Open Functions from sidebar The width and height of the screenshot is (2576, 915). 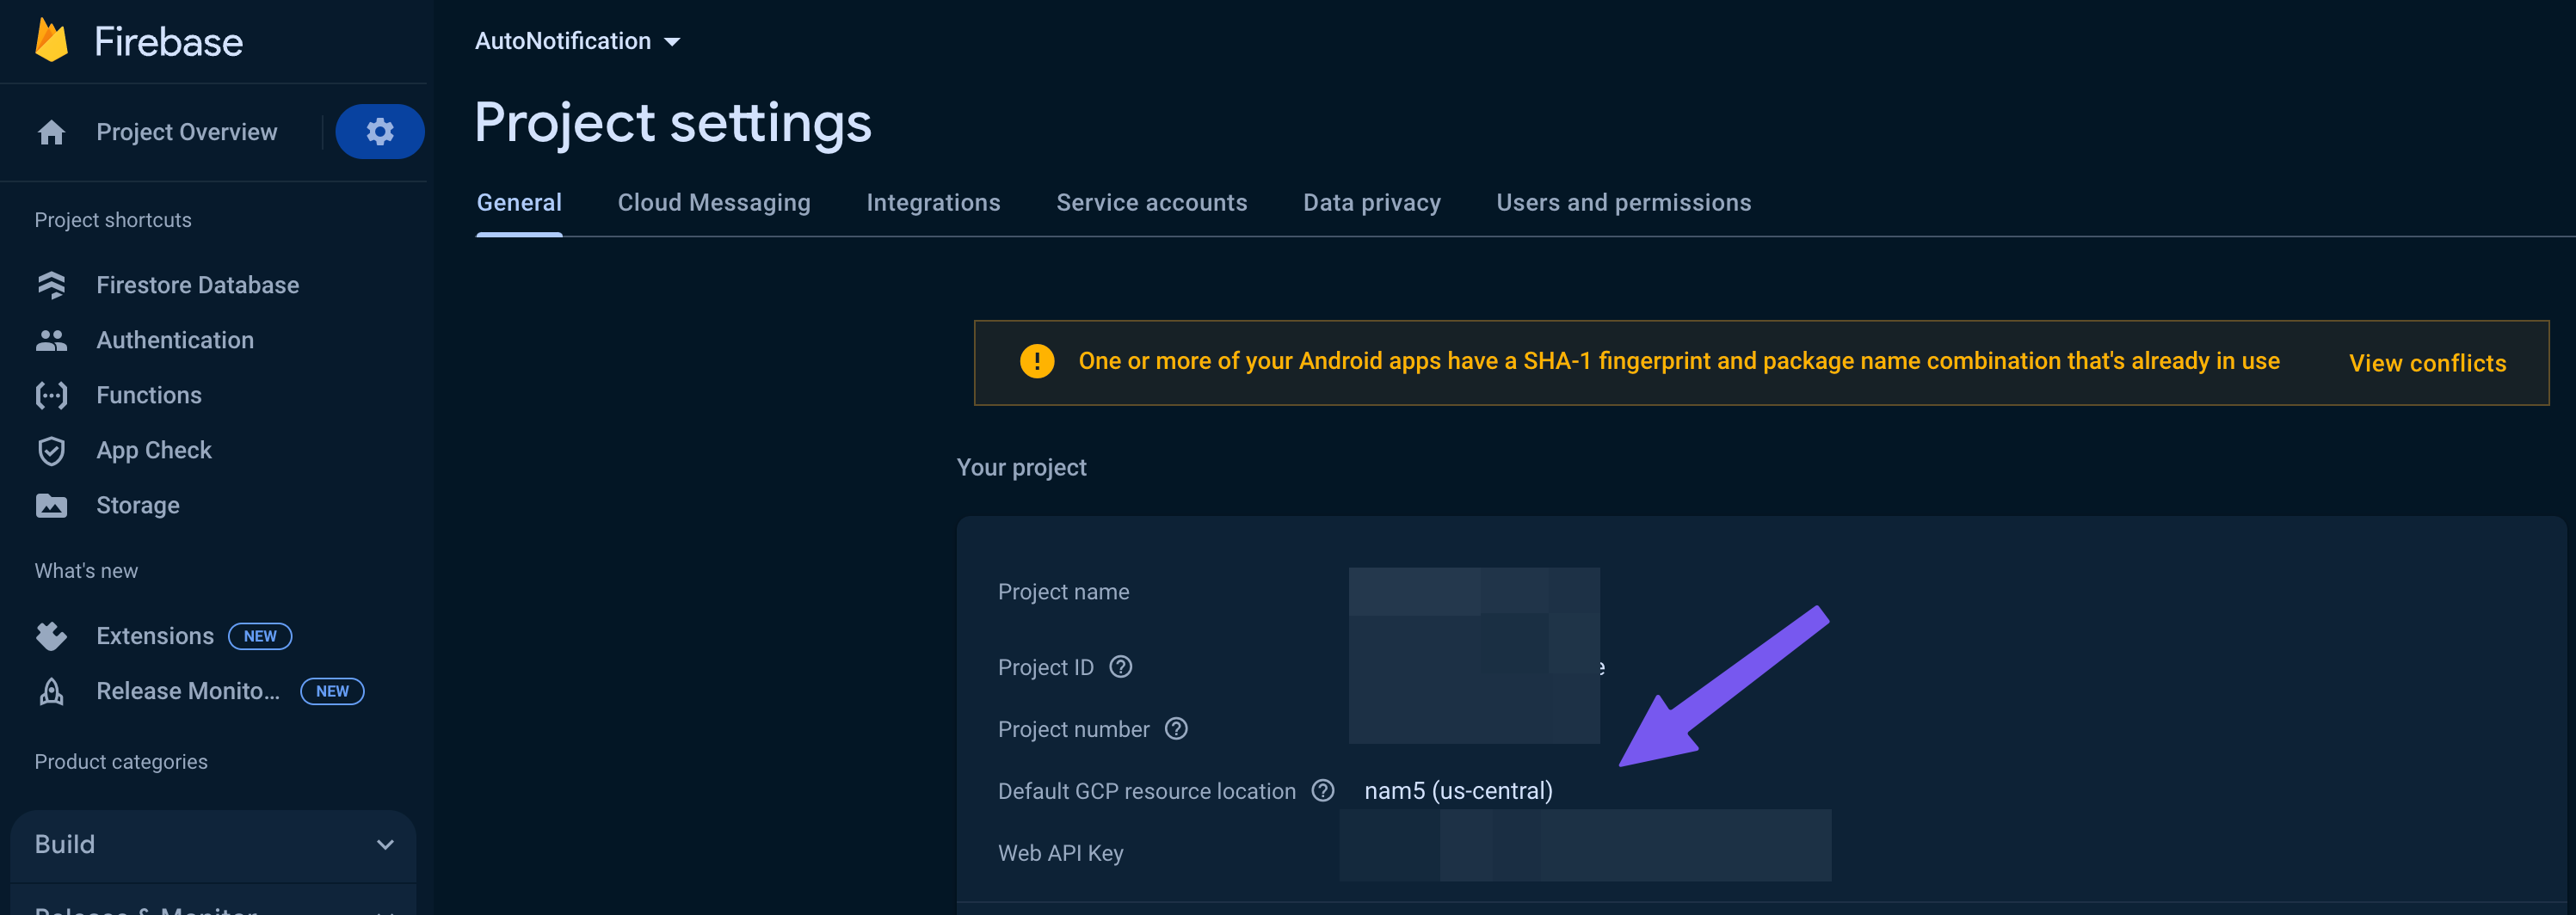click(x=149, y=395)
